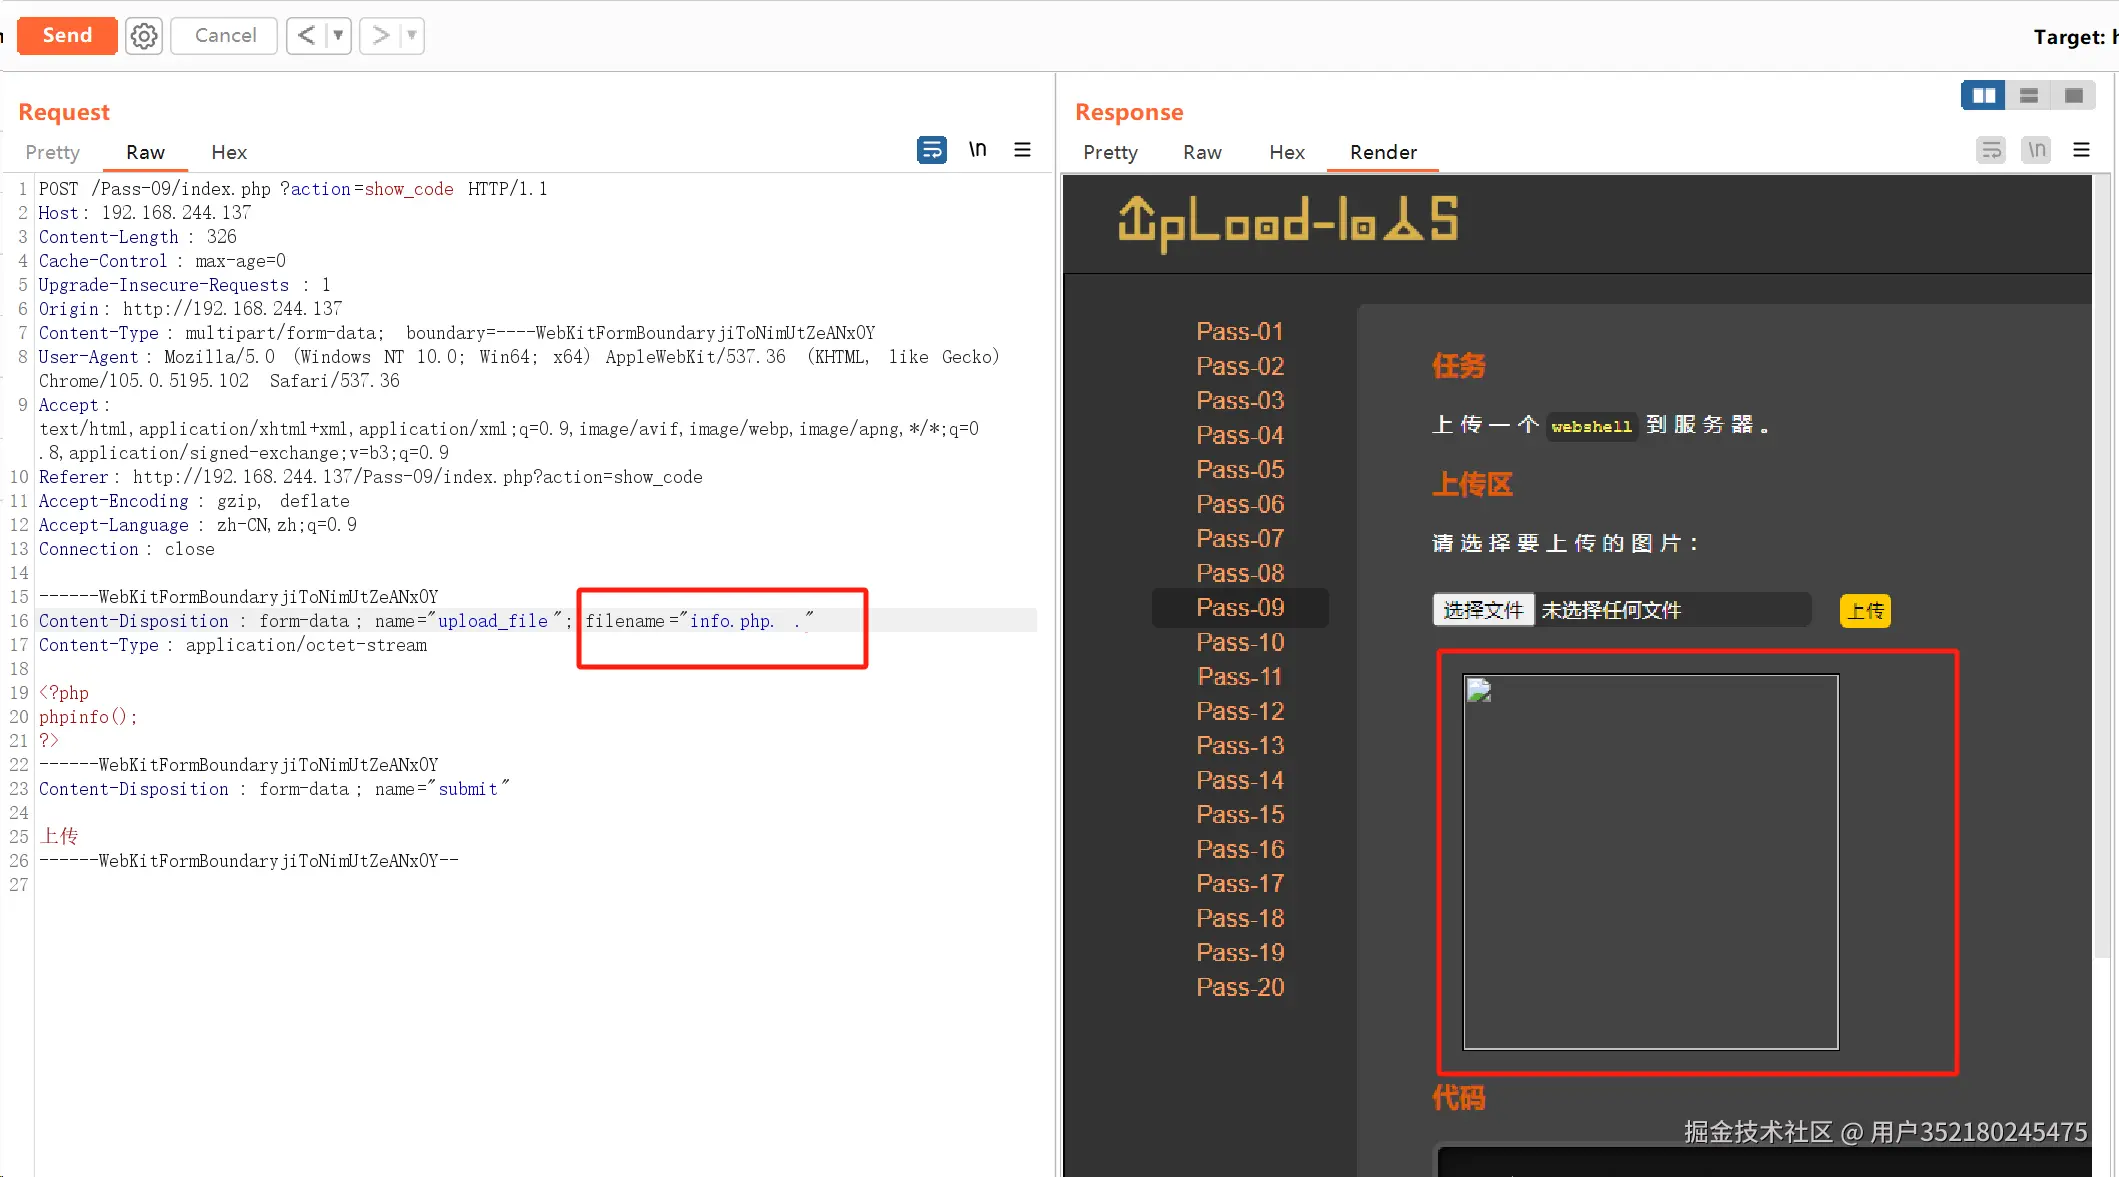The width and height of the screenshot is (2119, 1177).
Task: Expand the history forward dropdown arrow
Action: pos(412,36)
